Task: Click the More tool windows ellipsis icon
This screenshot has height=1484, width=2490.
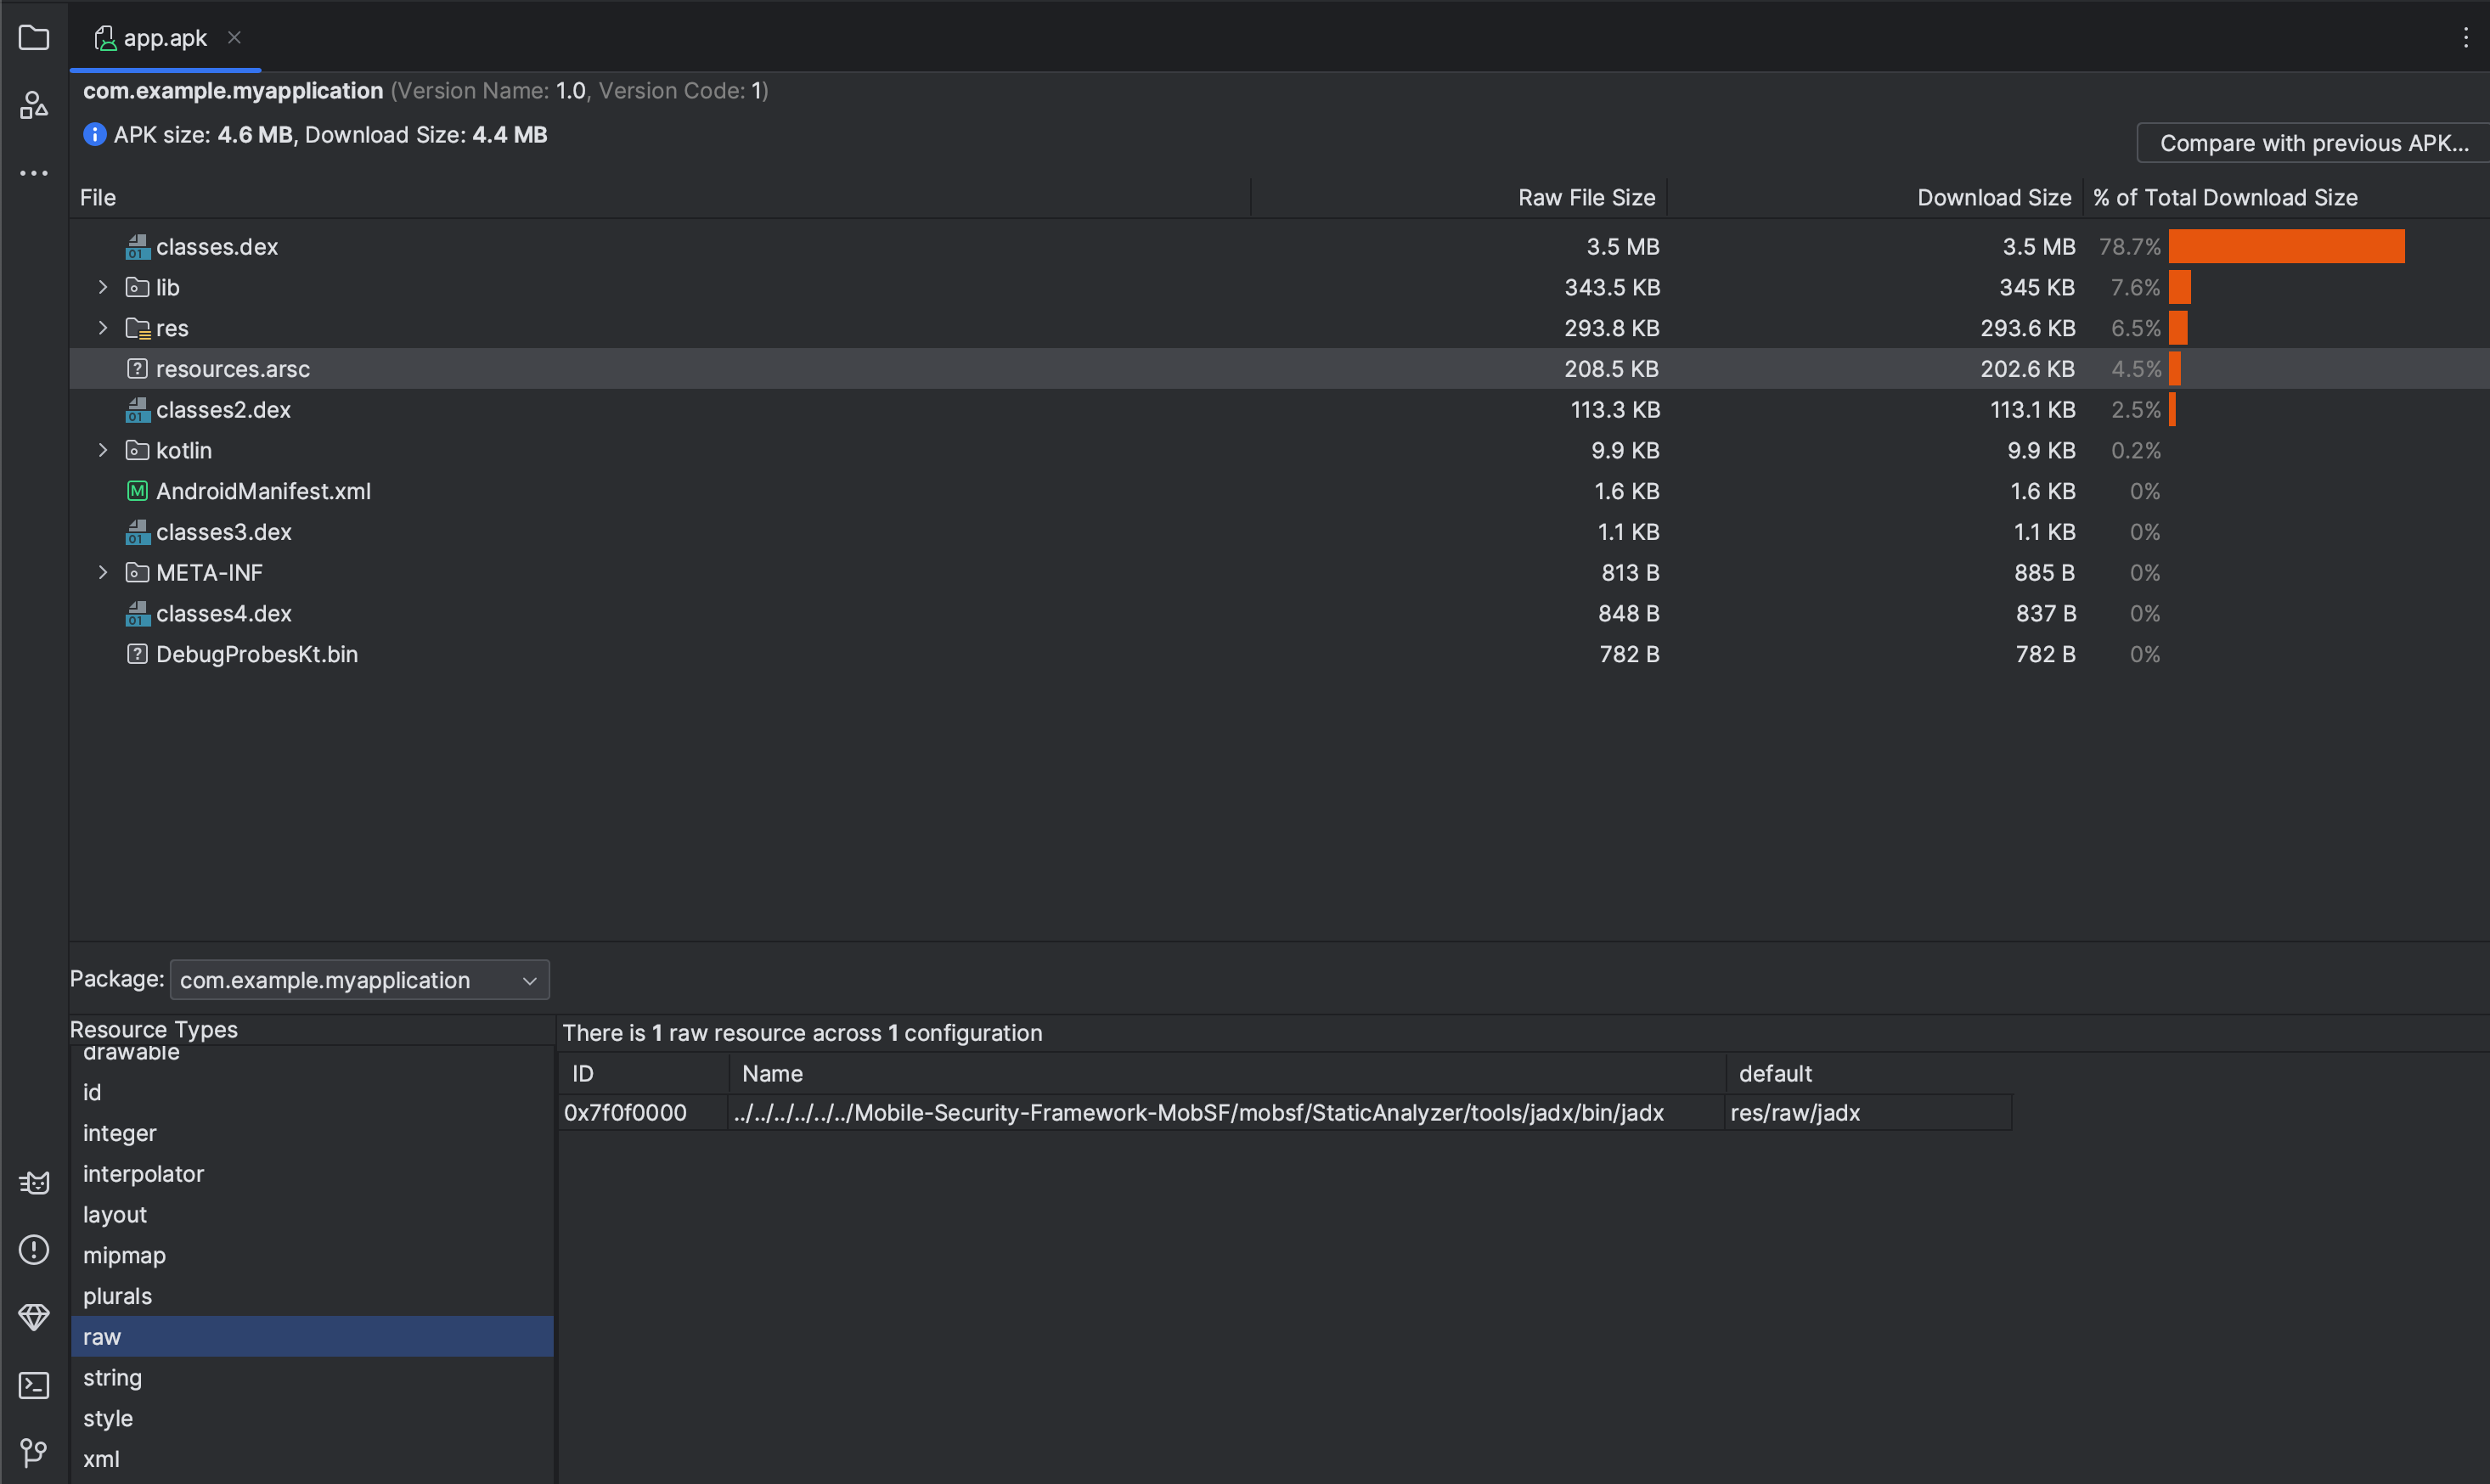Action: pyautogui.click(x=34, y=173)
